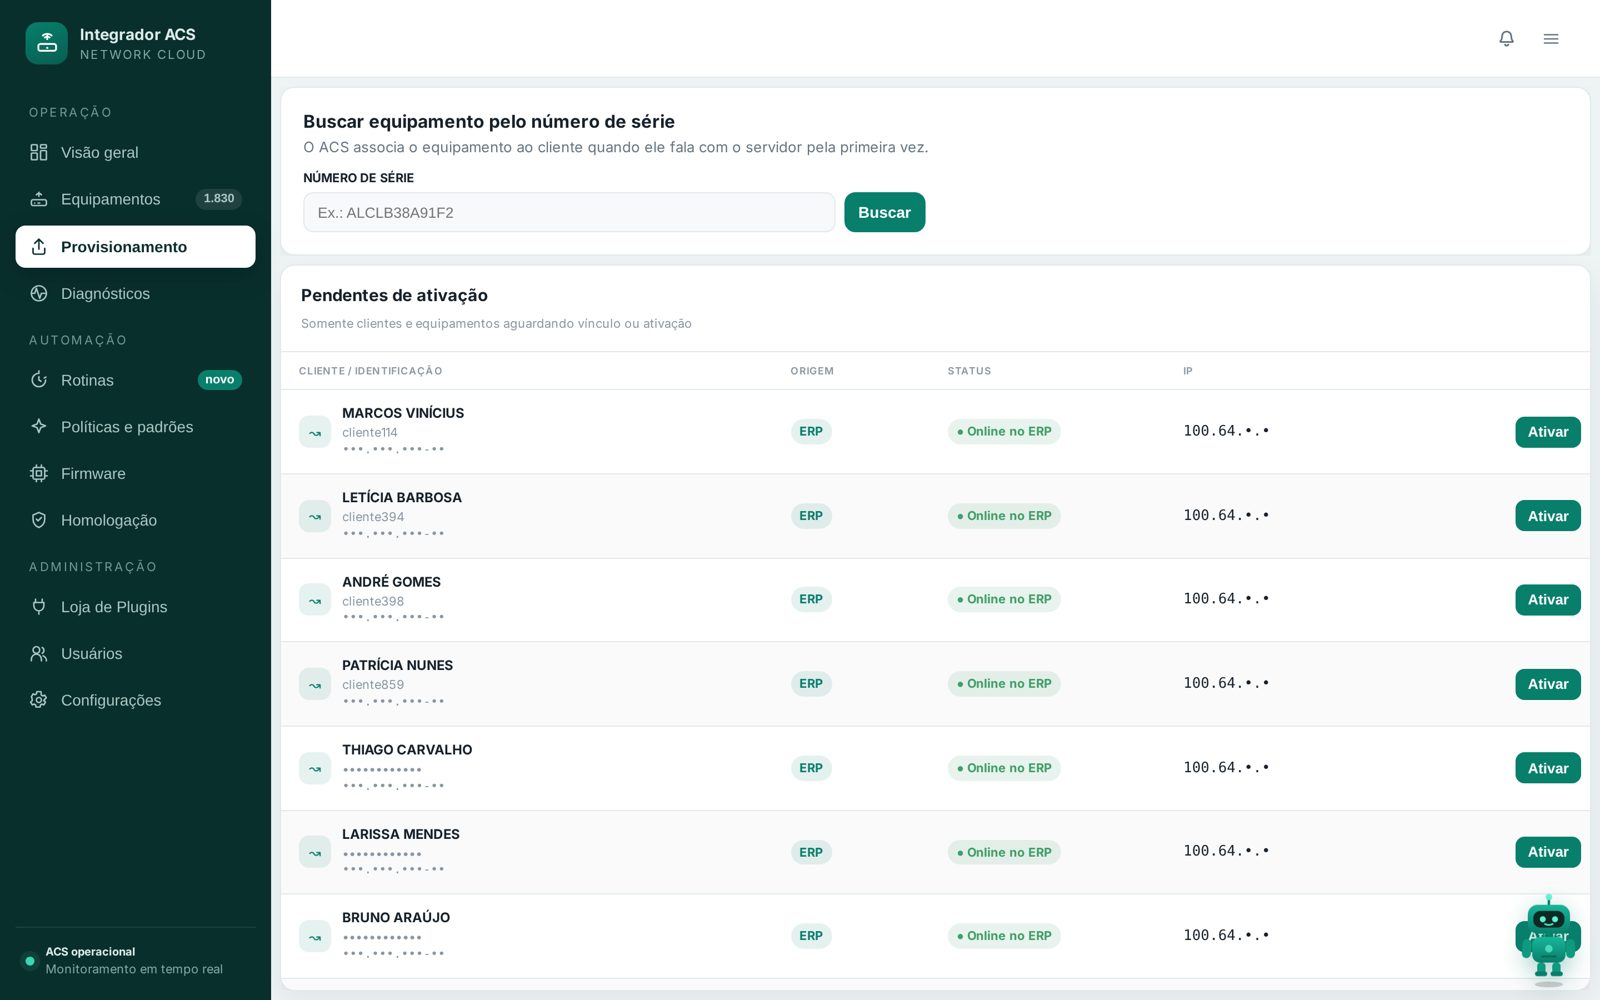Click the IP address in THIAGO CARVALHO row
The height and width of the screenshot is (1000, 1600).
pos(1226,768)
